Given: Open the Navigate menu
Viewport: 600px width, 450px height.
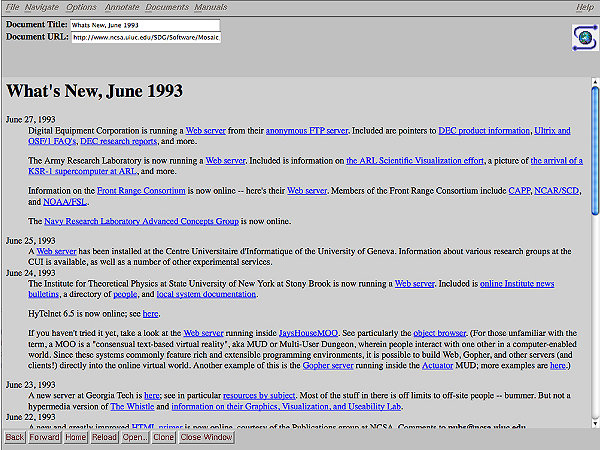Looking at the screenshot, I should (44, 7).
